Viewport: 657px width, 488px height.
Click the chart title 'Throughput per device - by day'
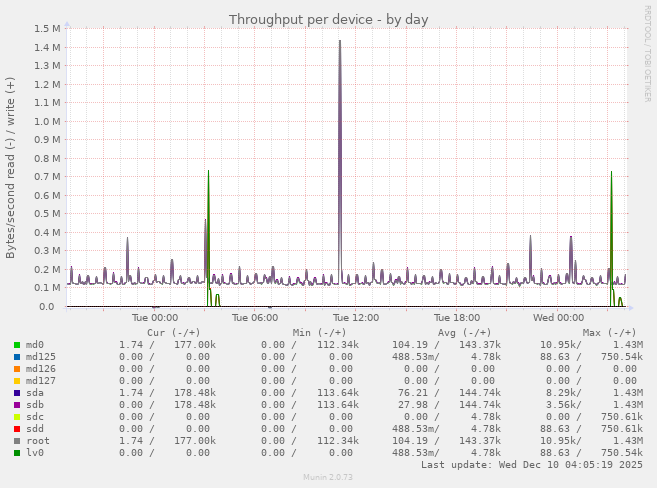[x=328, y=20]
